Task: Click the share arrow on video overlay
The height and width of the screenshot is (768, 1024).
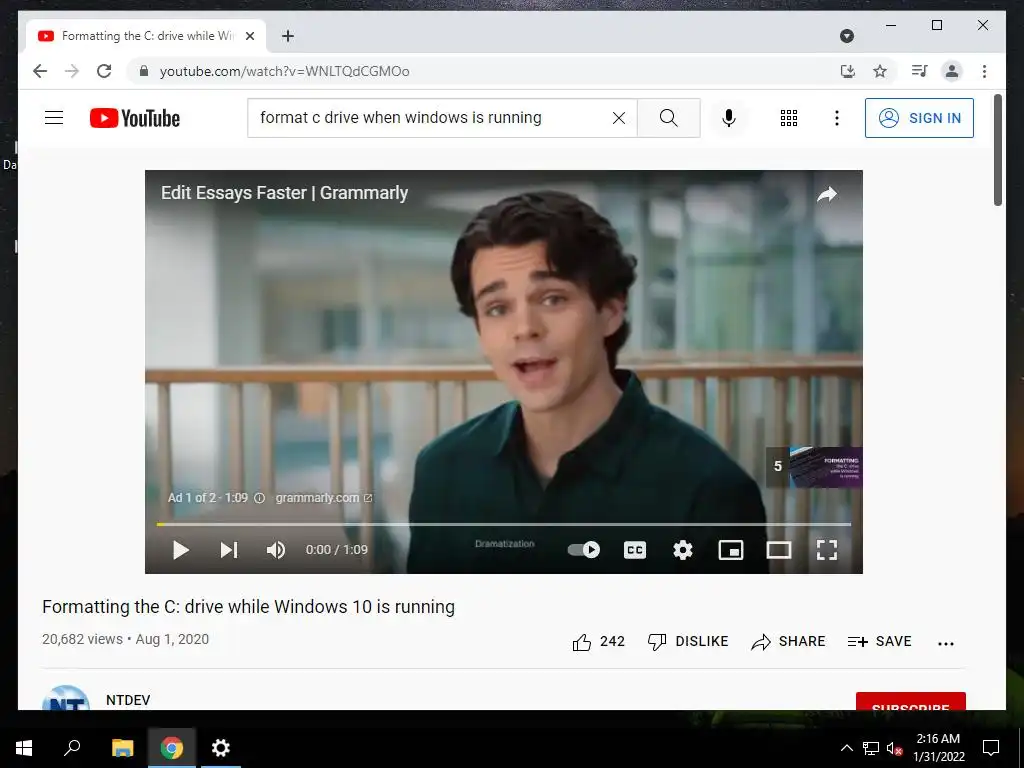Action: pos(827,194)
